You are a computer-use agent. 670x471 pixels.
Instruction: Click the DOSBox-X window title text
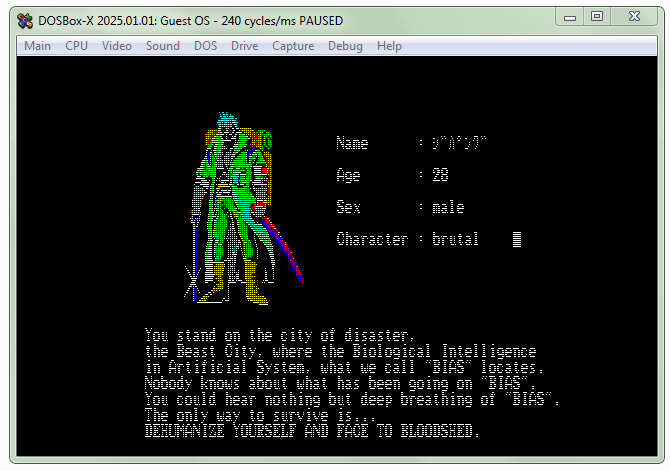pos(191,21)
